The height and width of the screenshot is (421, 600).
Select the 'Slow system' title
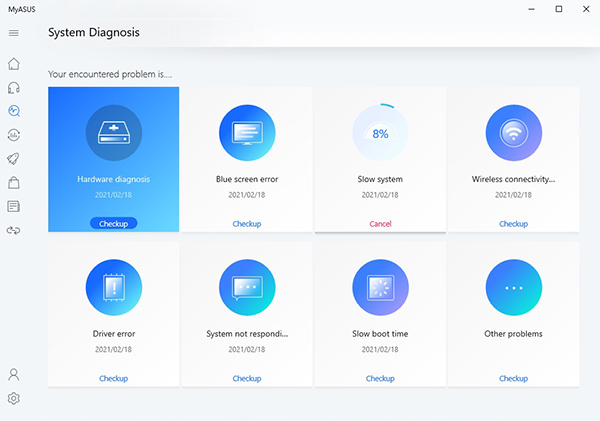point(380,179)
